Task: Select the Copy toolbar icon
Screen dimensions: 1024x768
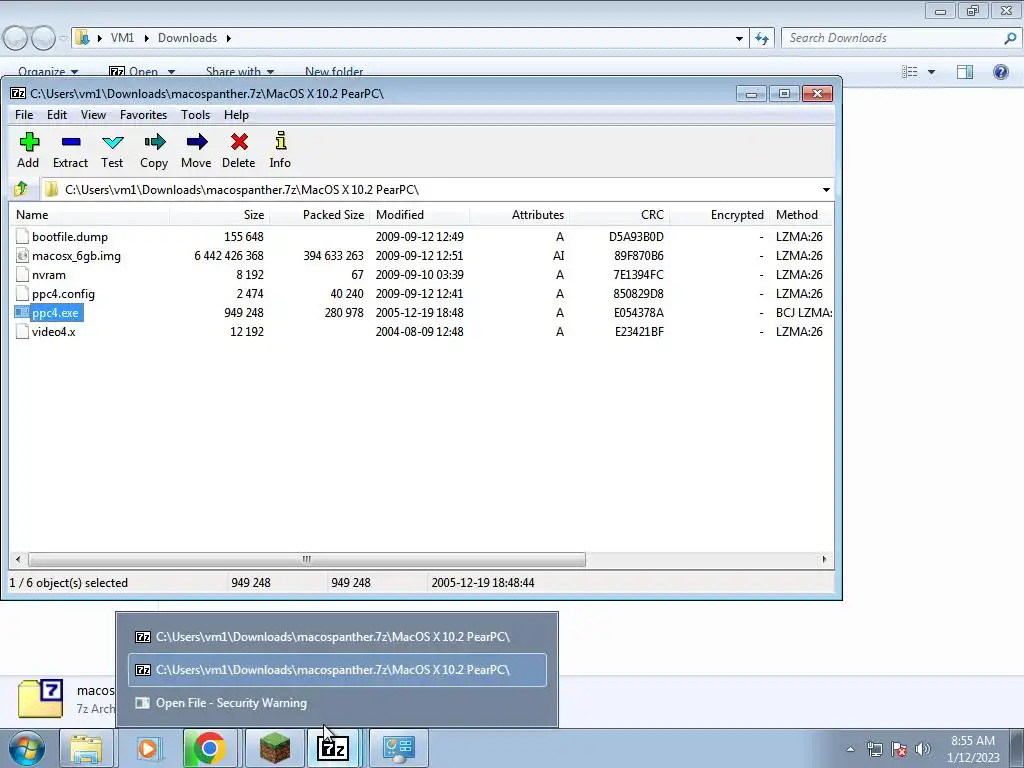Action: (x=155, y=142)
